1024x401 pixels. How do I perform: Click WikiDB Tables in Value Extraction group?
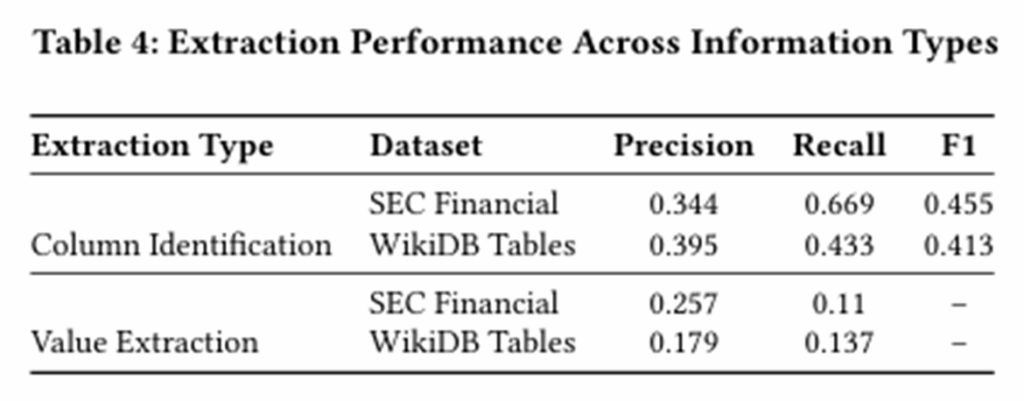point(472,342)
